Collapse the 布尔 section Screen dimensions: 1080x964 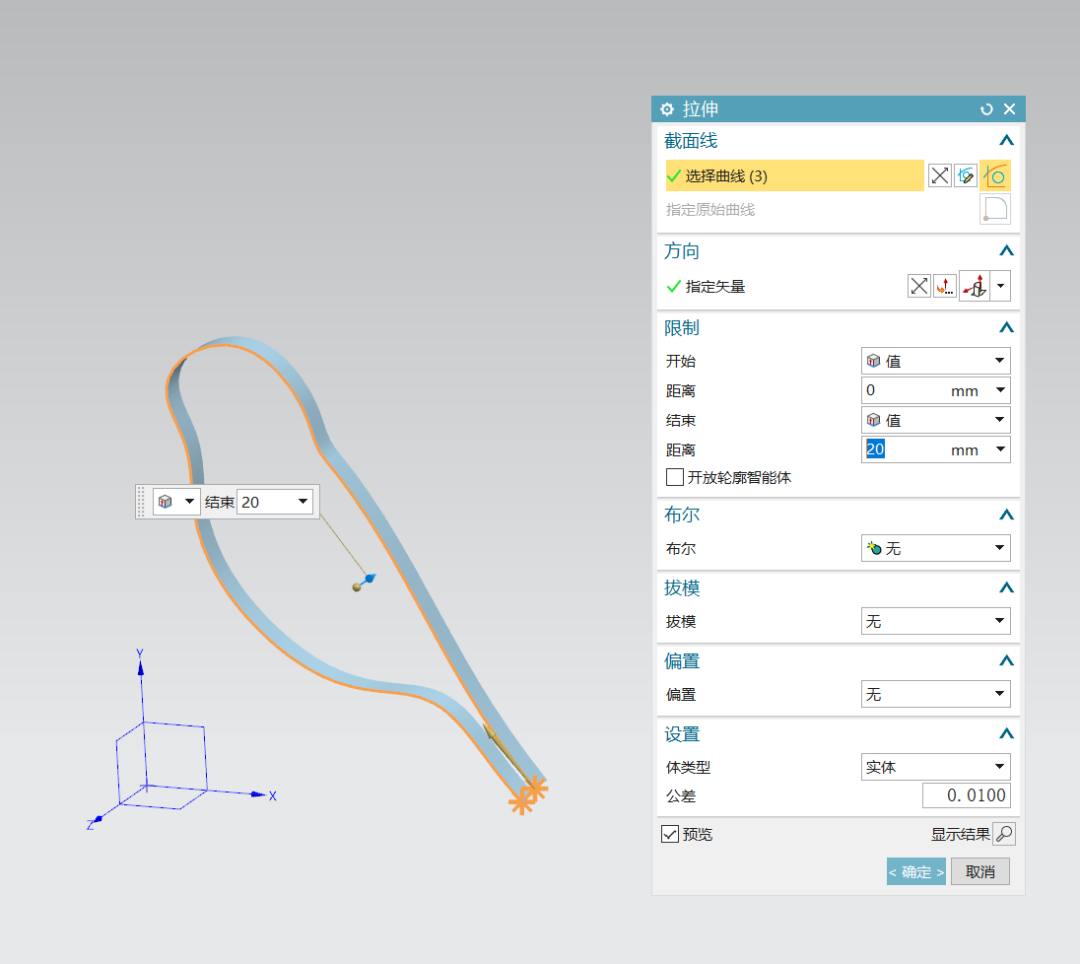[x=1006, y=515]
